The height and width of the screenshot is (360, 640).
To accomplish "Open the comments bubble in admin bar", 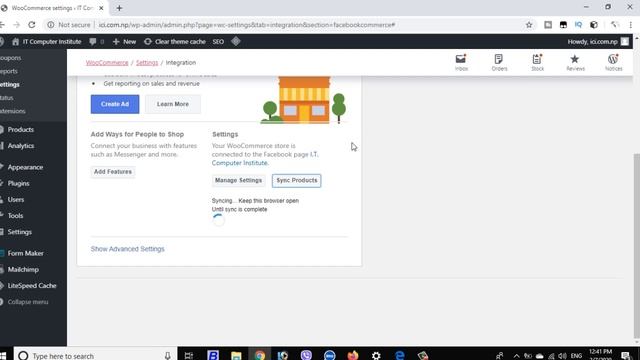I will coord(93,42).
